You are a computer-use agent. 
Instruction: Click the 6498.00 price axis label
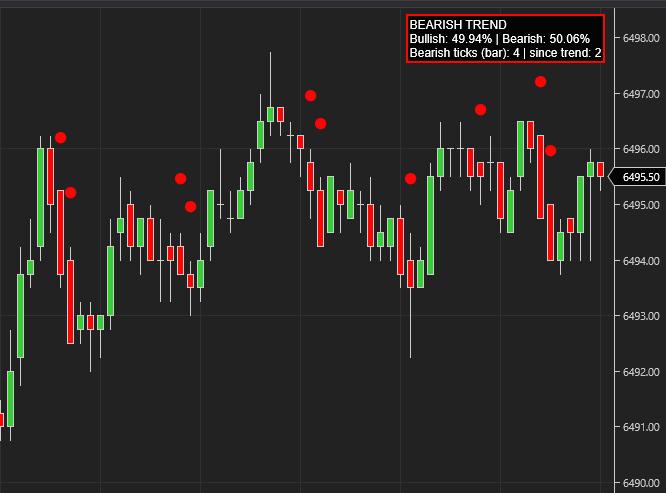641,38
